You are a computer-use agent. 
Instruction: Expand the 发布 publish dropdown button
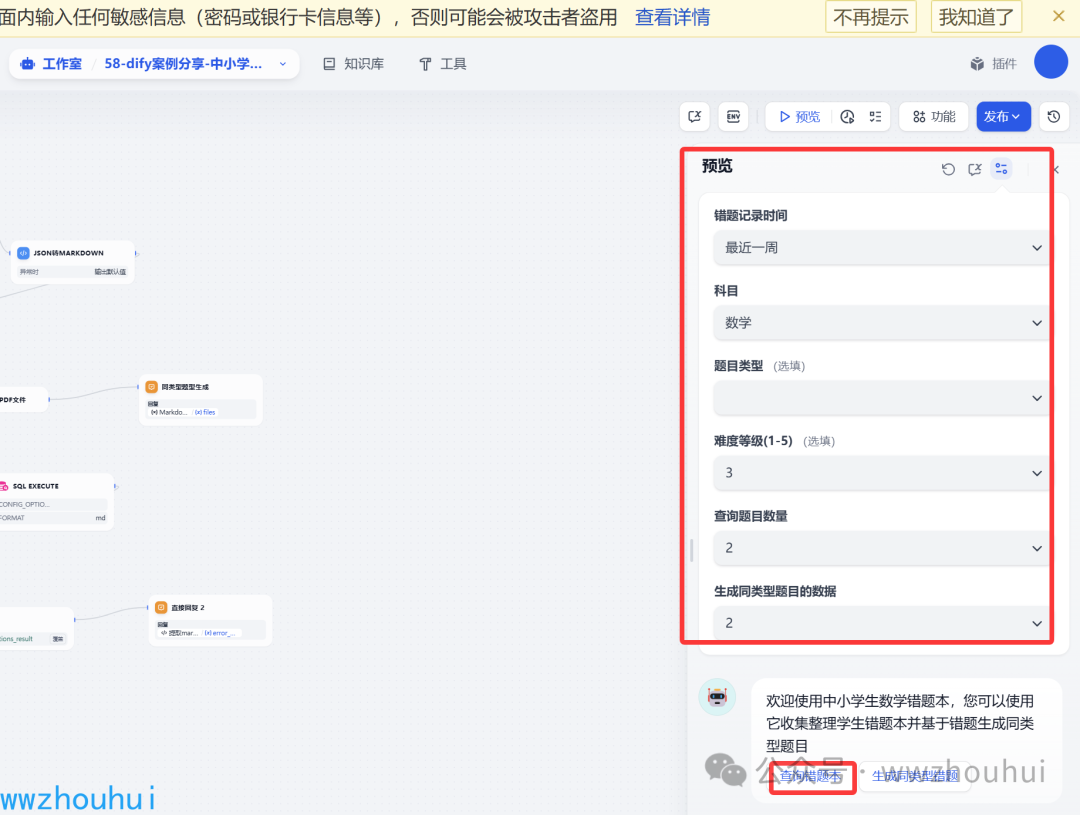[x=1003, y=116]
